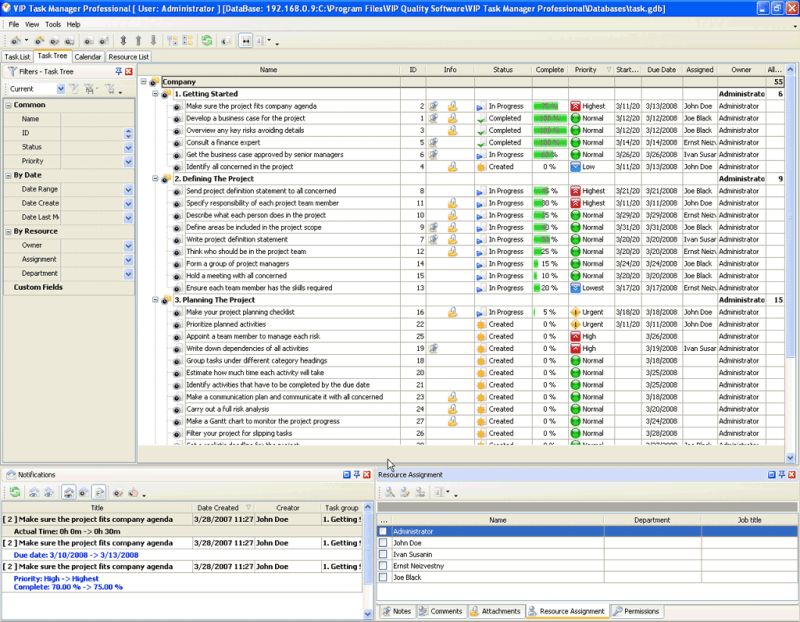
Task: Open the Date Range filter dropdown
Action: pos(128,189)
